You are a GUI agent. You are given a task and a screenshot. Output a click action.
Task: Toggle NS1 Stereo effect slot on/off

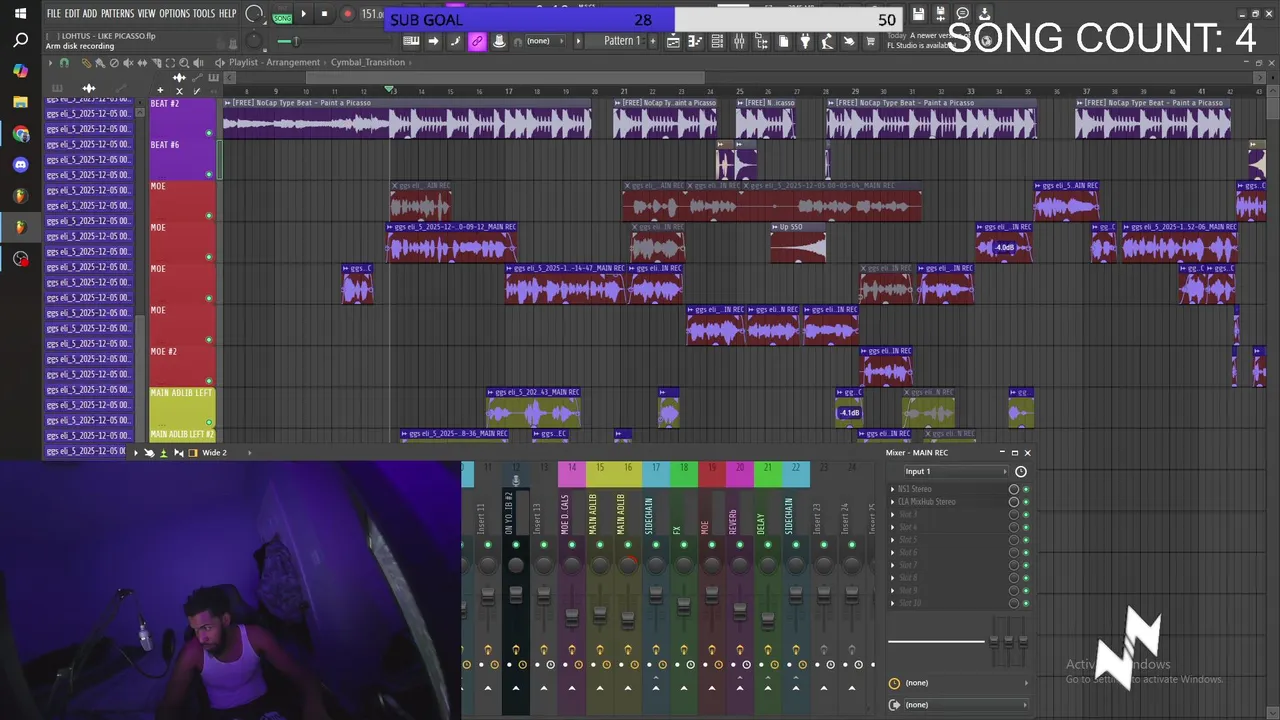(x=1025, y=489)
